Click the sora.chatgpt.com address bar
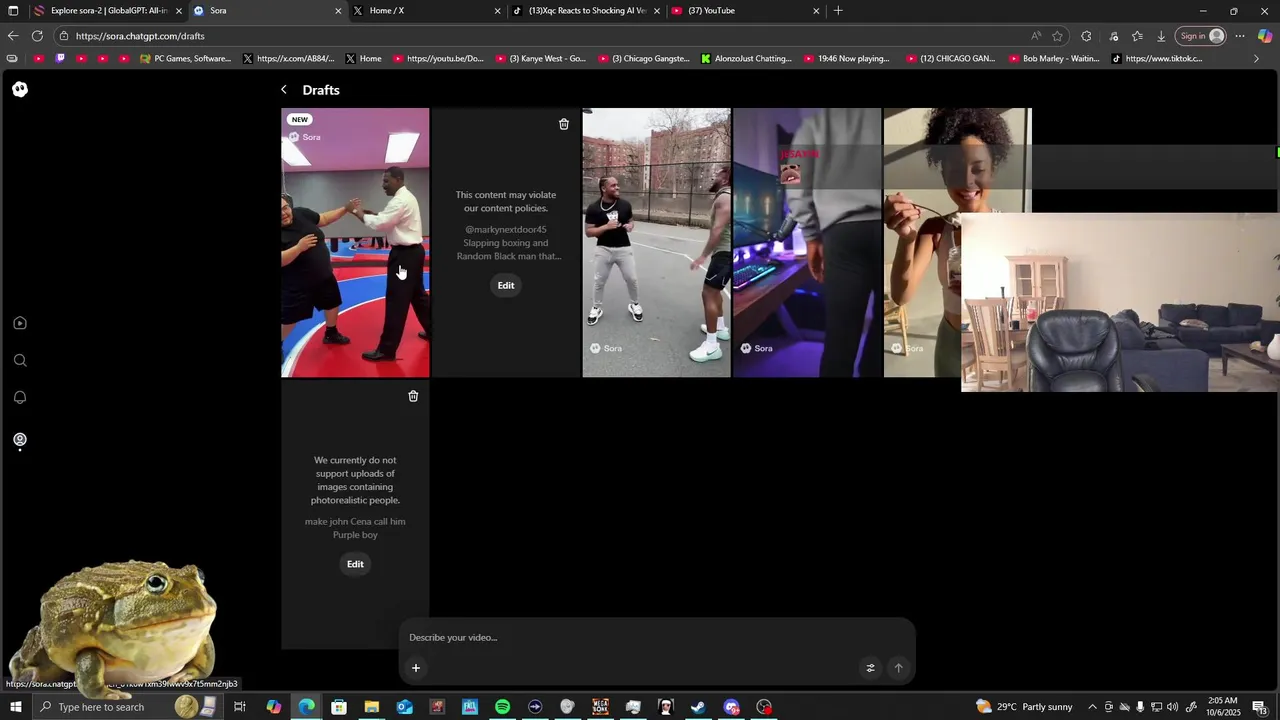Viewport: 1280px width, 720px height. [x=540, y=36]
